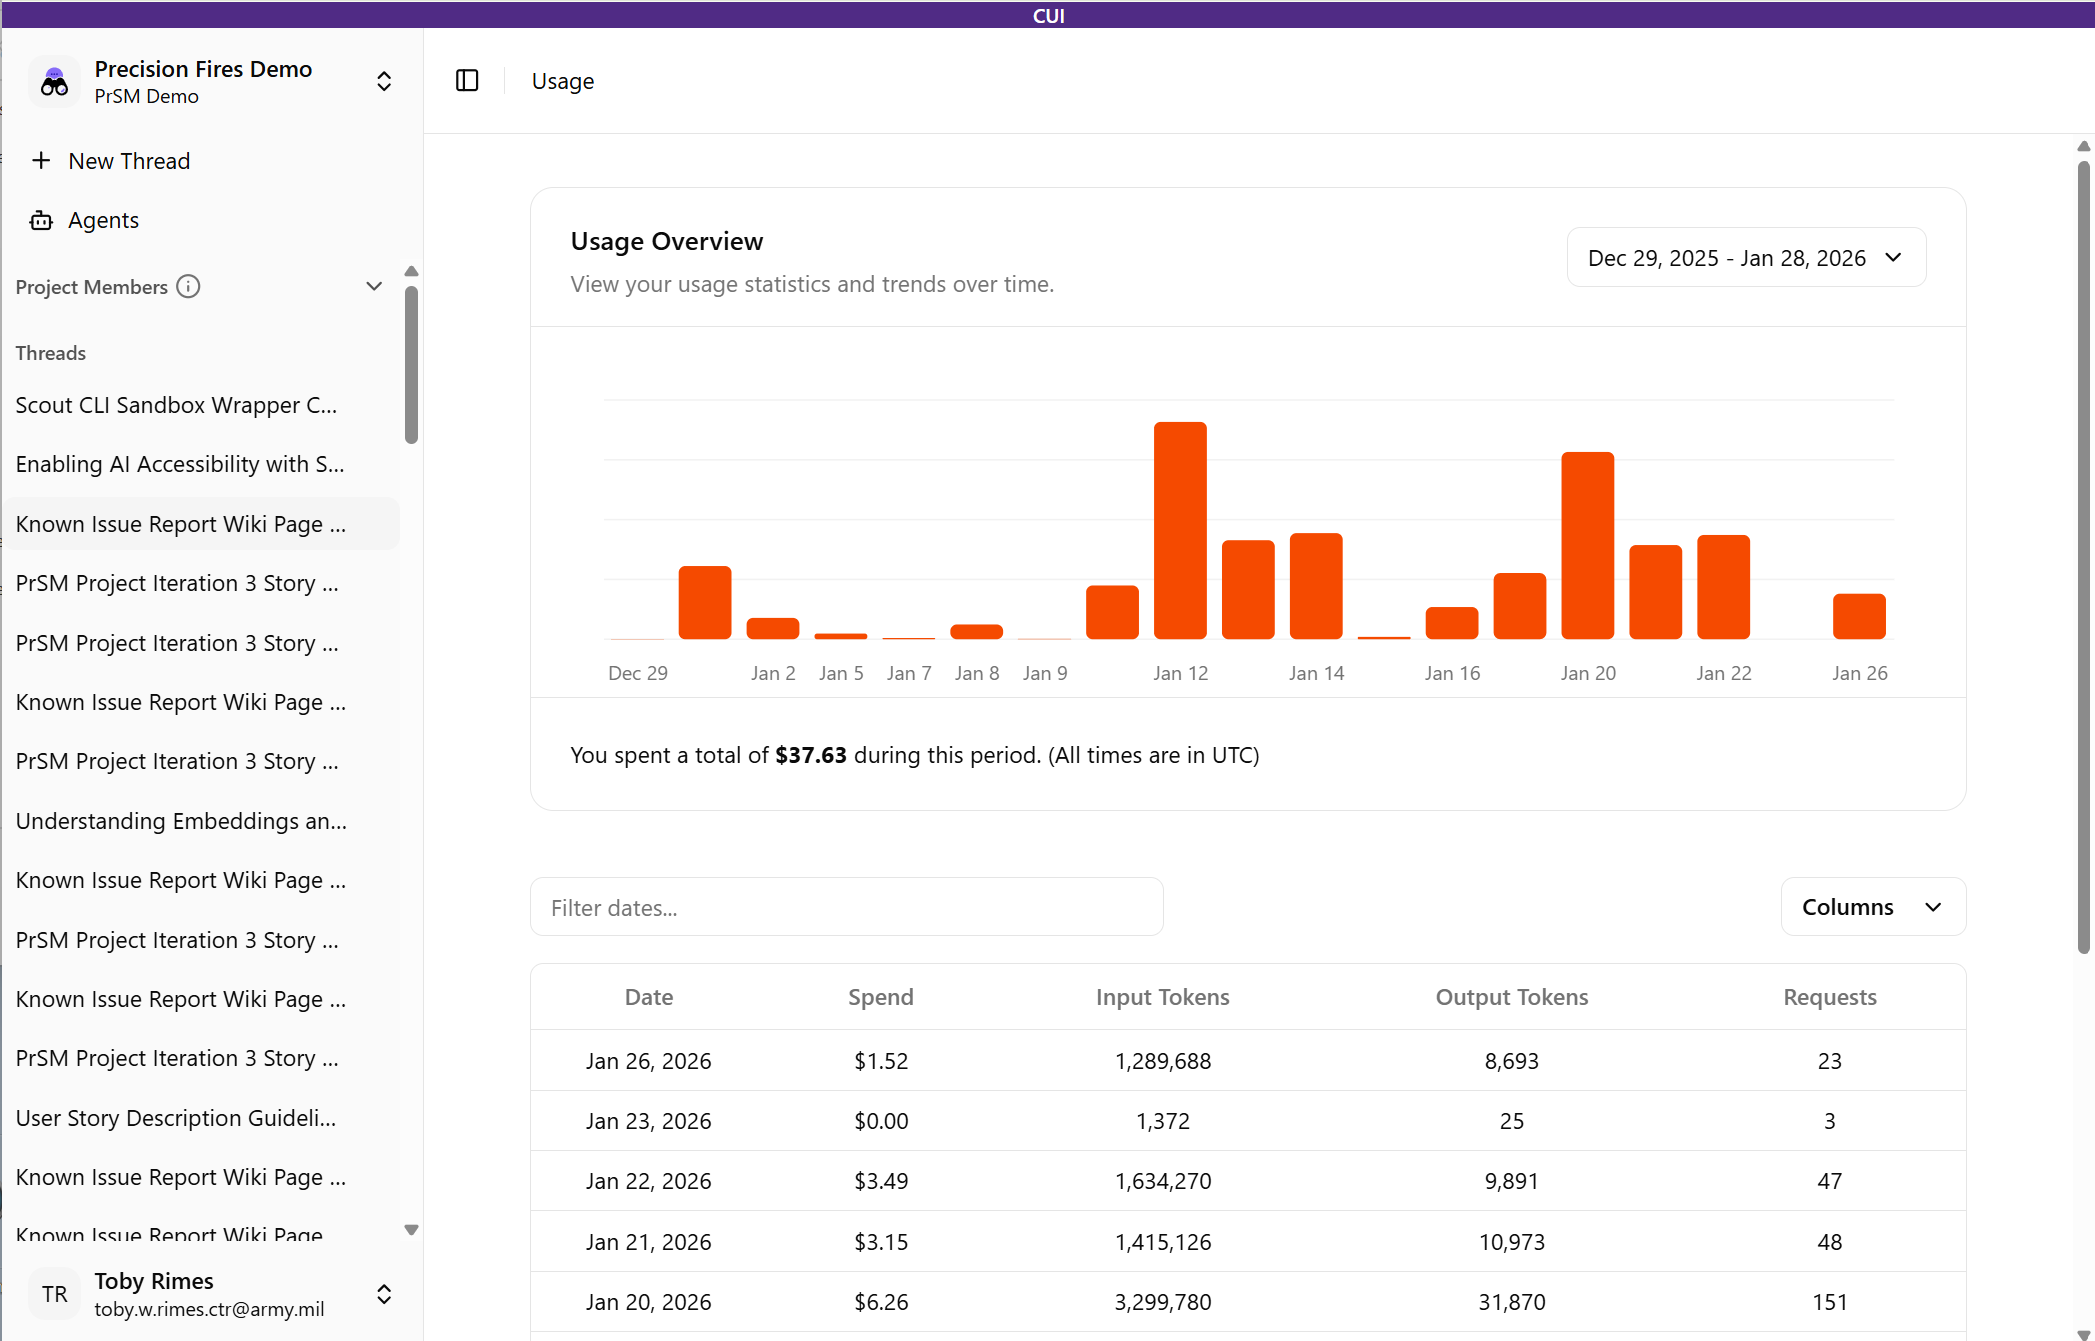The width and height of the screenshot is (2095, 1341).
Task: Open Scout CLI Sandbox Wrapper thread
Action: pos(177,405)
